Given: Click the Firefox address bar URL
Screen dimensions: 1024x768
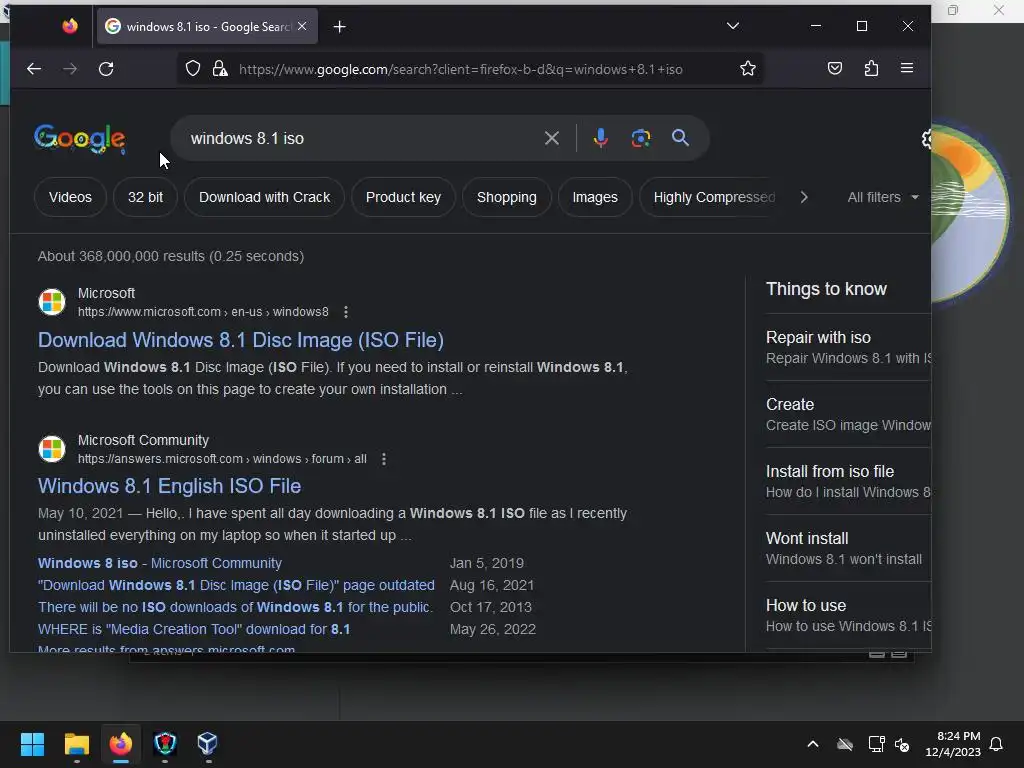Looking at the screenshot, I should tap(460, 69).
